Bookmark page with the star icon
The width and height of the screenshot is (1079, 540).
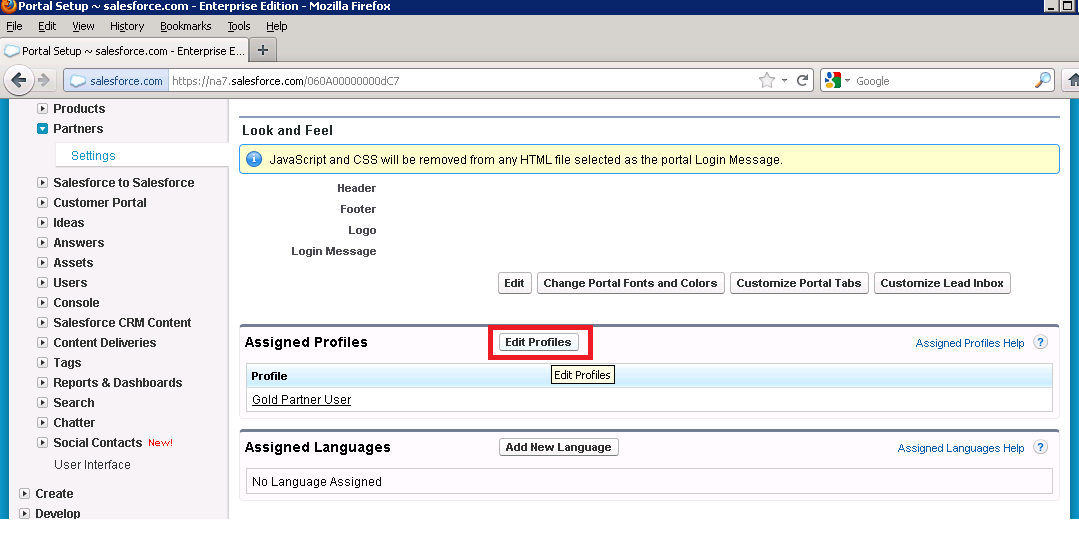click(767, 81)
